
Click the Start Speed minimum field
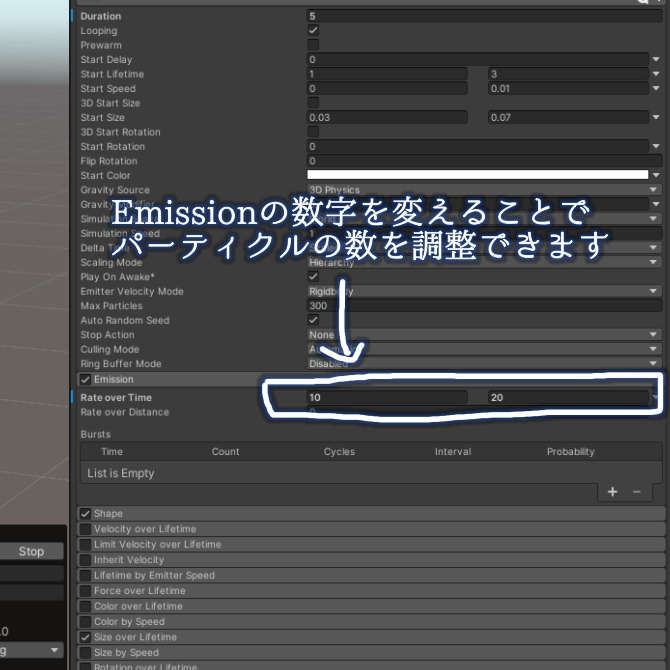pyautogui.click(x=387, y=88)
